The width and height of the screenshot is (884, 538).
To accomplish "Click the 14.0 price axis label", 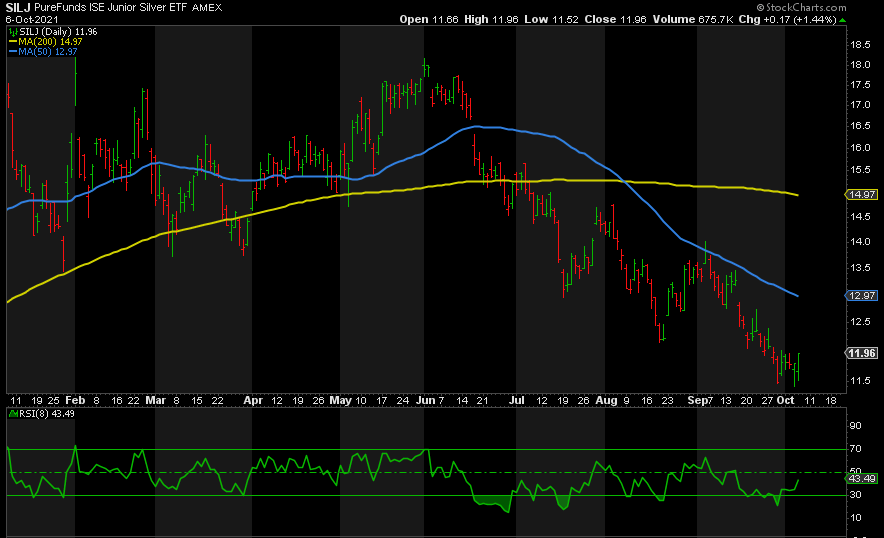I will (x=860, y=242).
